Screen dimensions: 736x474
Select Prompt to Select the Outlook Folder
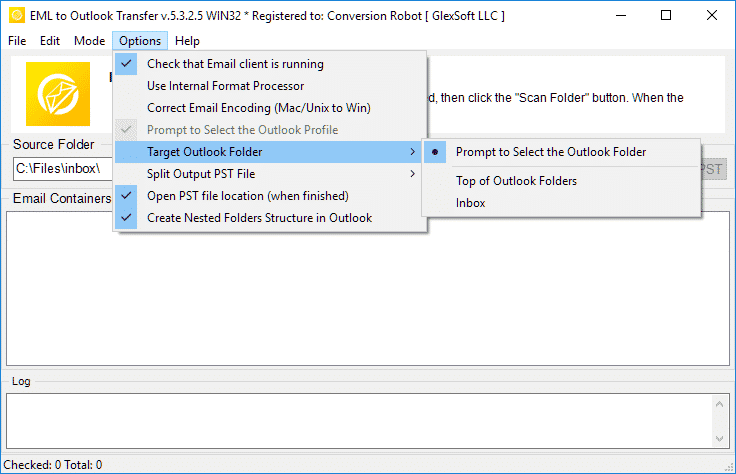(x=561, y=152)
